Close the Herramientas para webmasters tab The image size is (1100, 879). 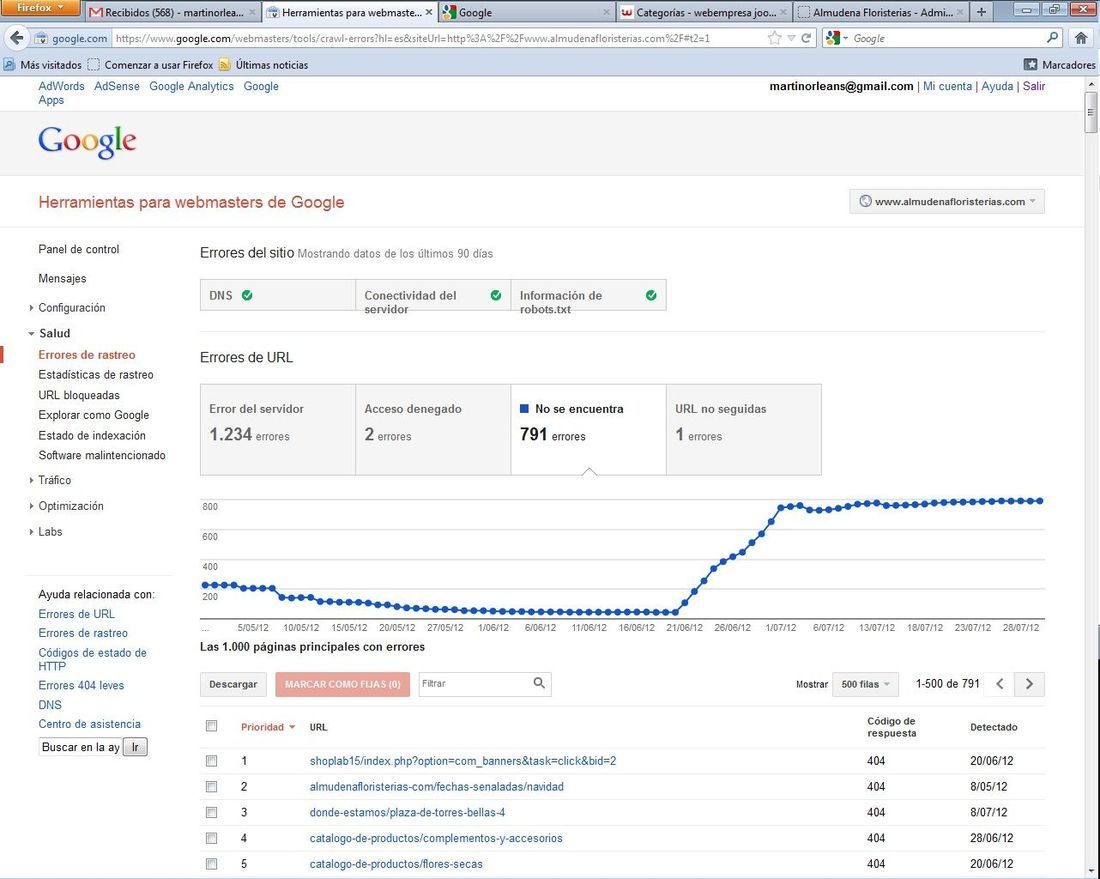[429, 12]
